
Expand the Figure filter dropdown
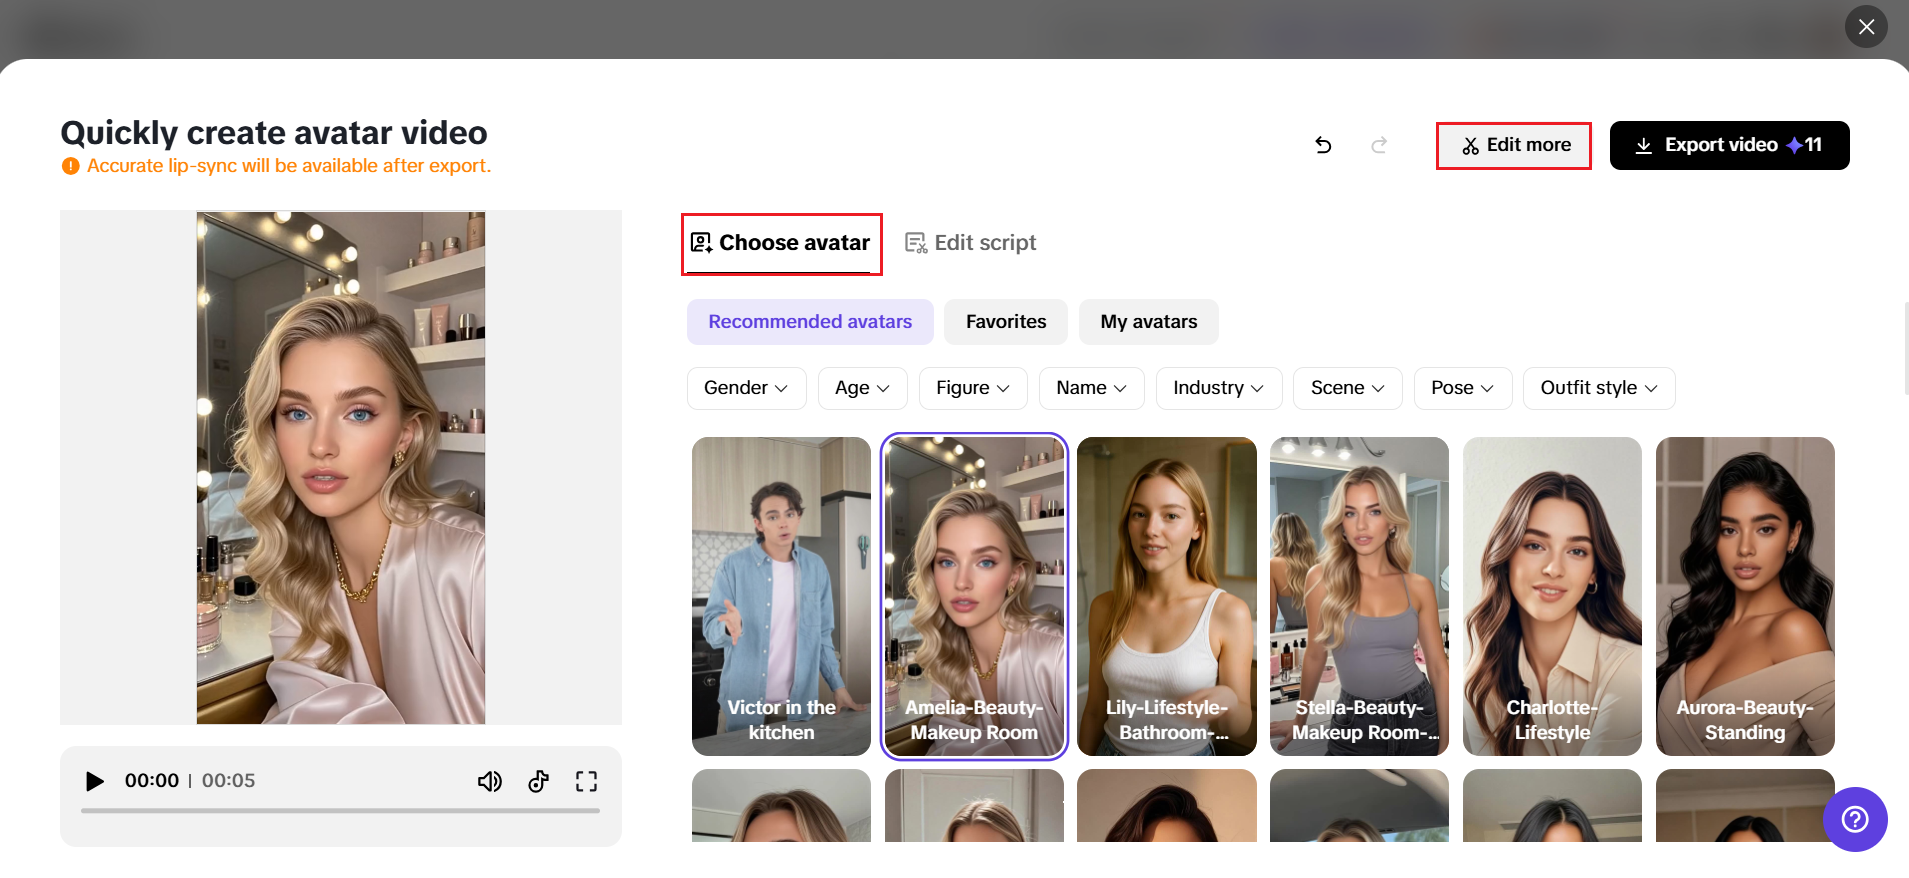pos(973,388)
